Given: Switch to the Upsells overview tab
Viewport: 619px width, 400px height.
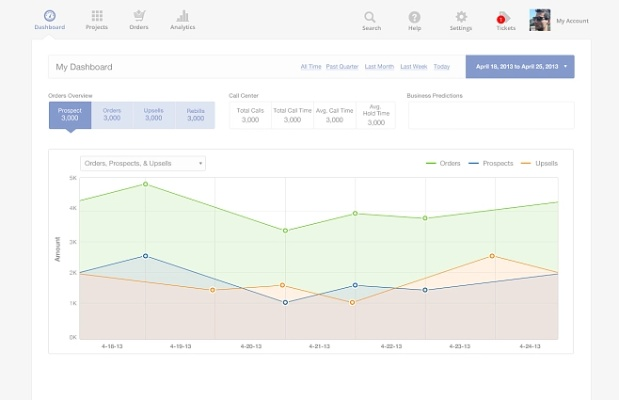Looking at the screenshot, I should pos(153,114).
